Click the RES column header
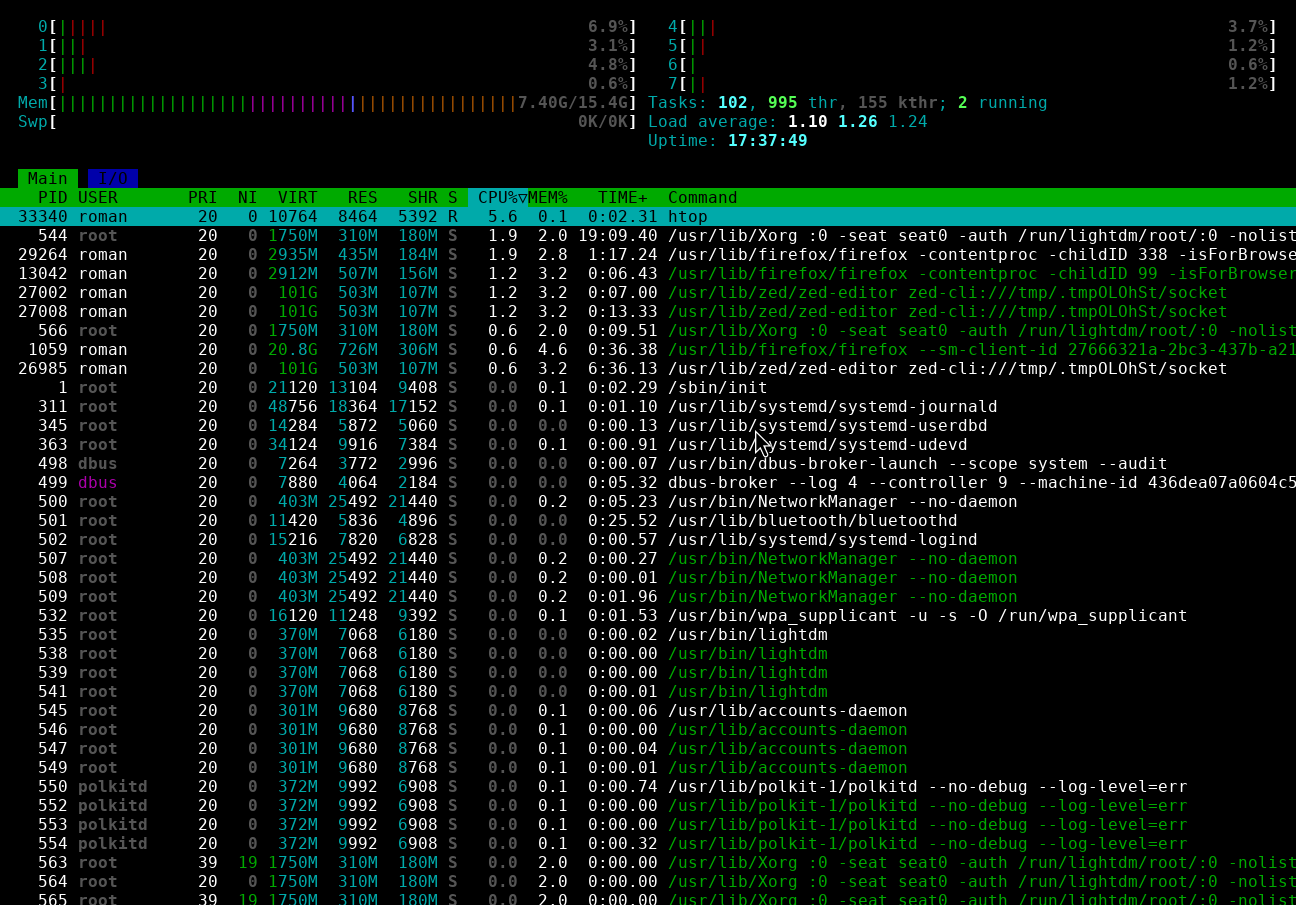This screenshot has width=1296, height=905. pos(362,198)
